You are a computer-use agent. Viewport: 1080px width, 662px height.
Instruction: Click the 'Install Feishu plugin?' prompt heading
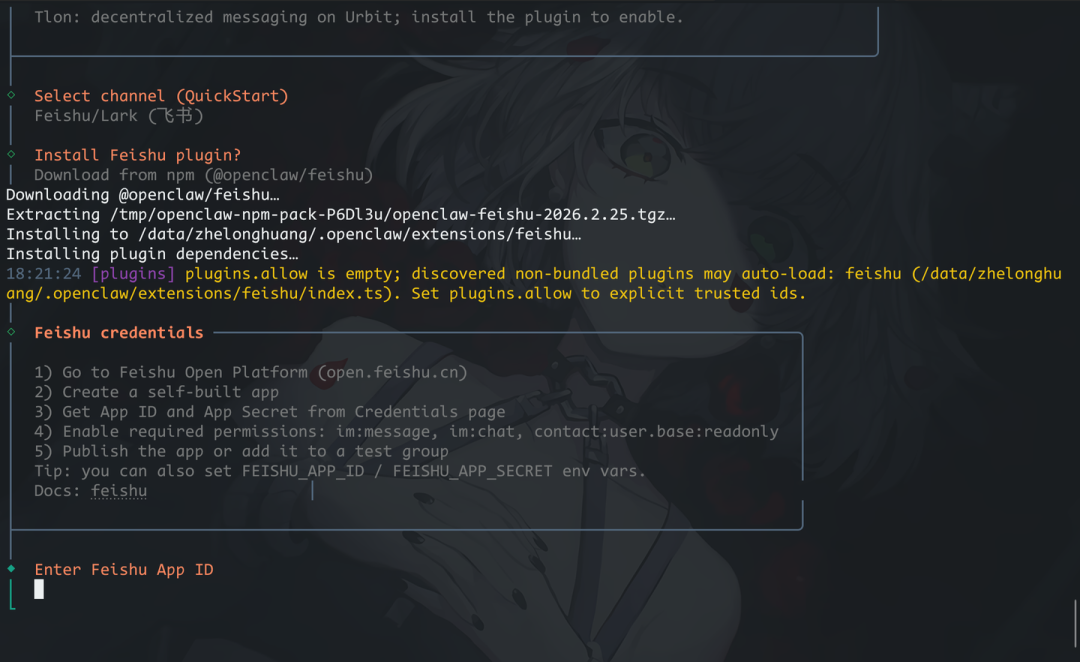coord(138,155)
